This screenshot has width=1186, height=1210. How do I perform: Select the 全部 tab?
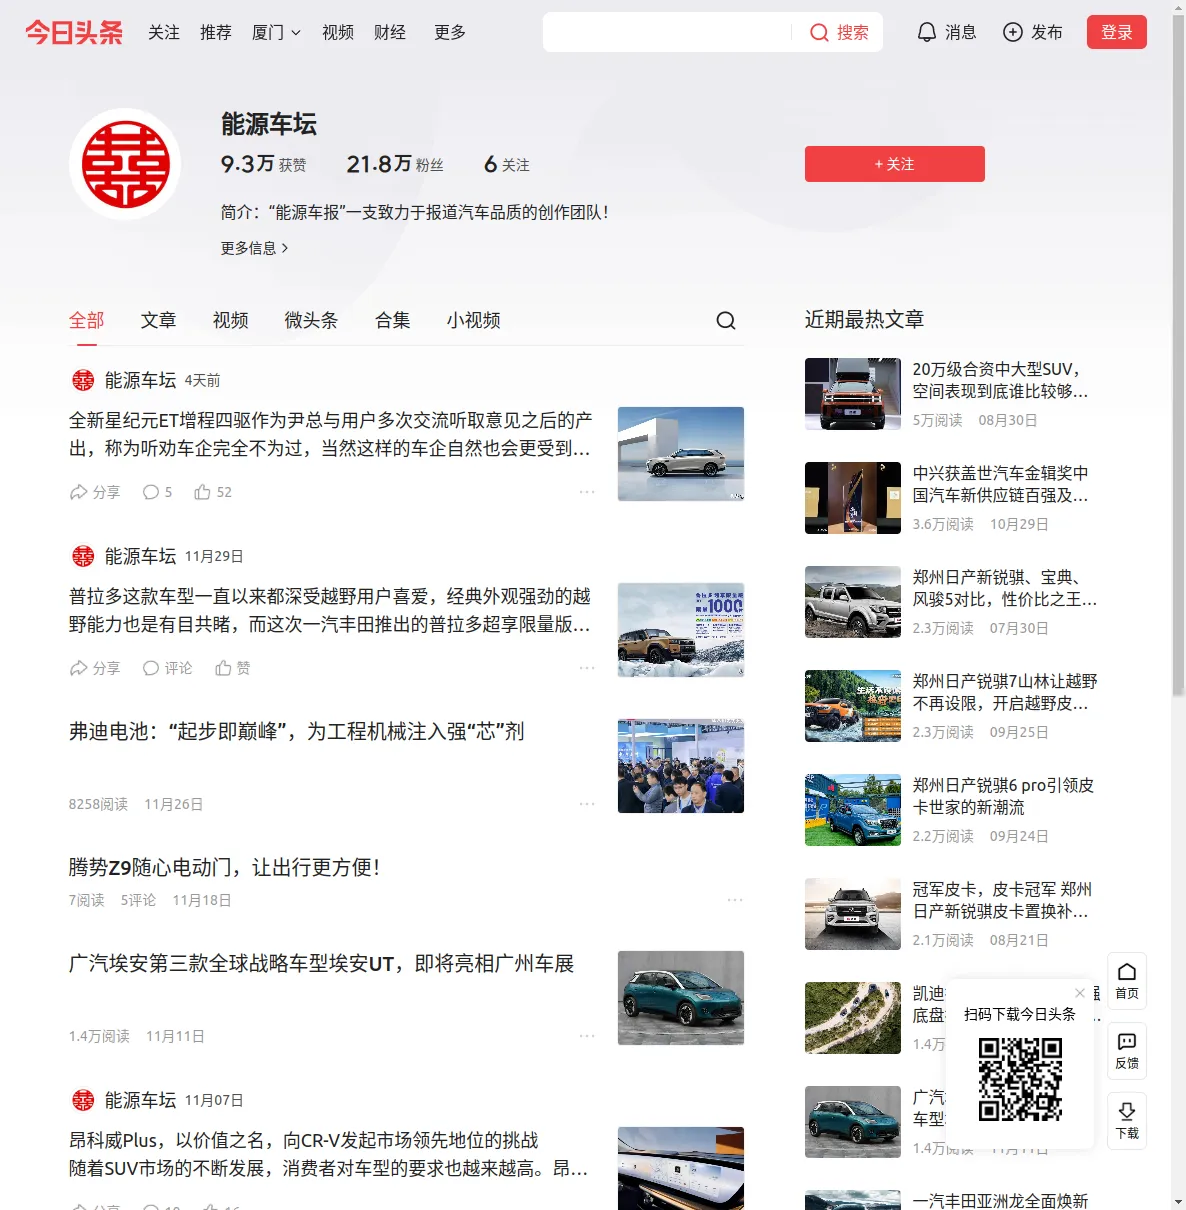87,320
